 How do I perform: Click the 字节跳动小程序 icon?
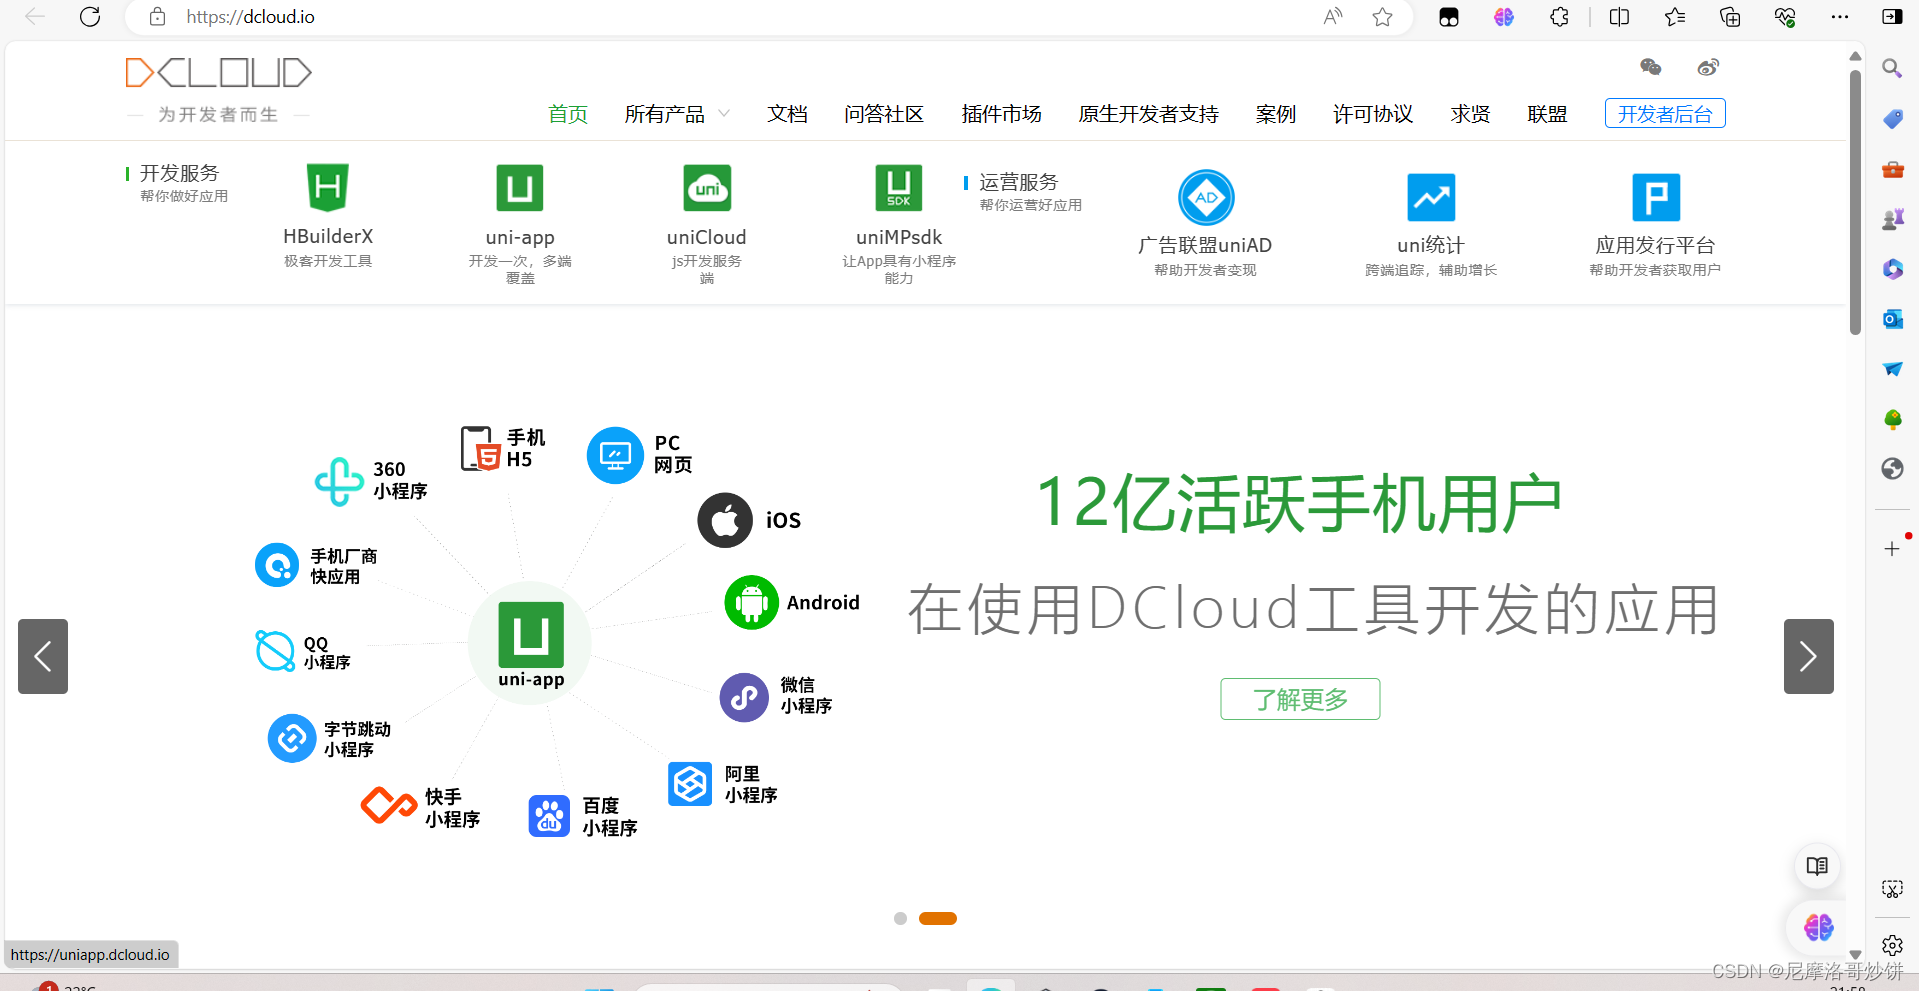click(292, 738)
